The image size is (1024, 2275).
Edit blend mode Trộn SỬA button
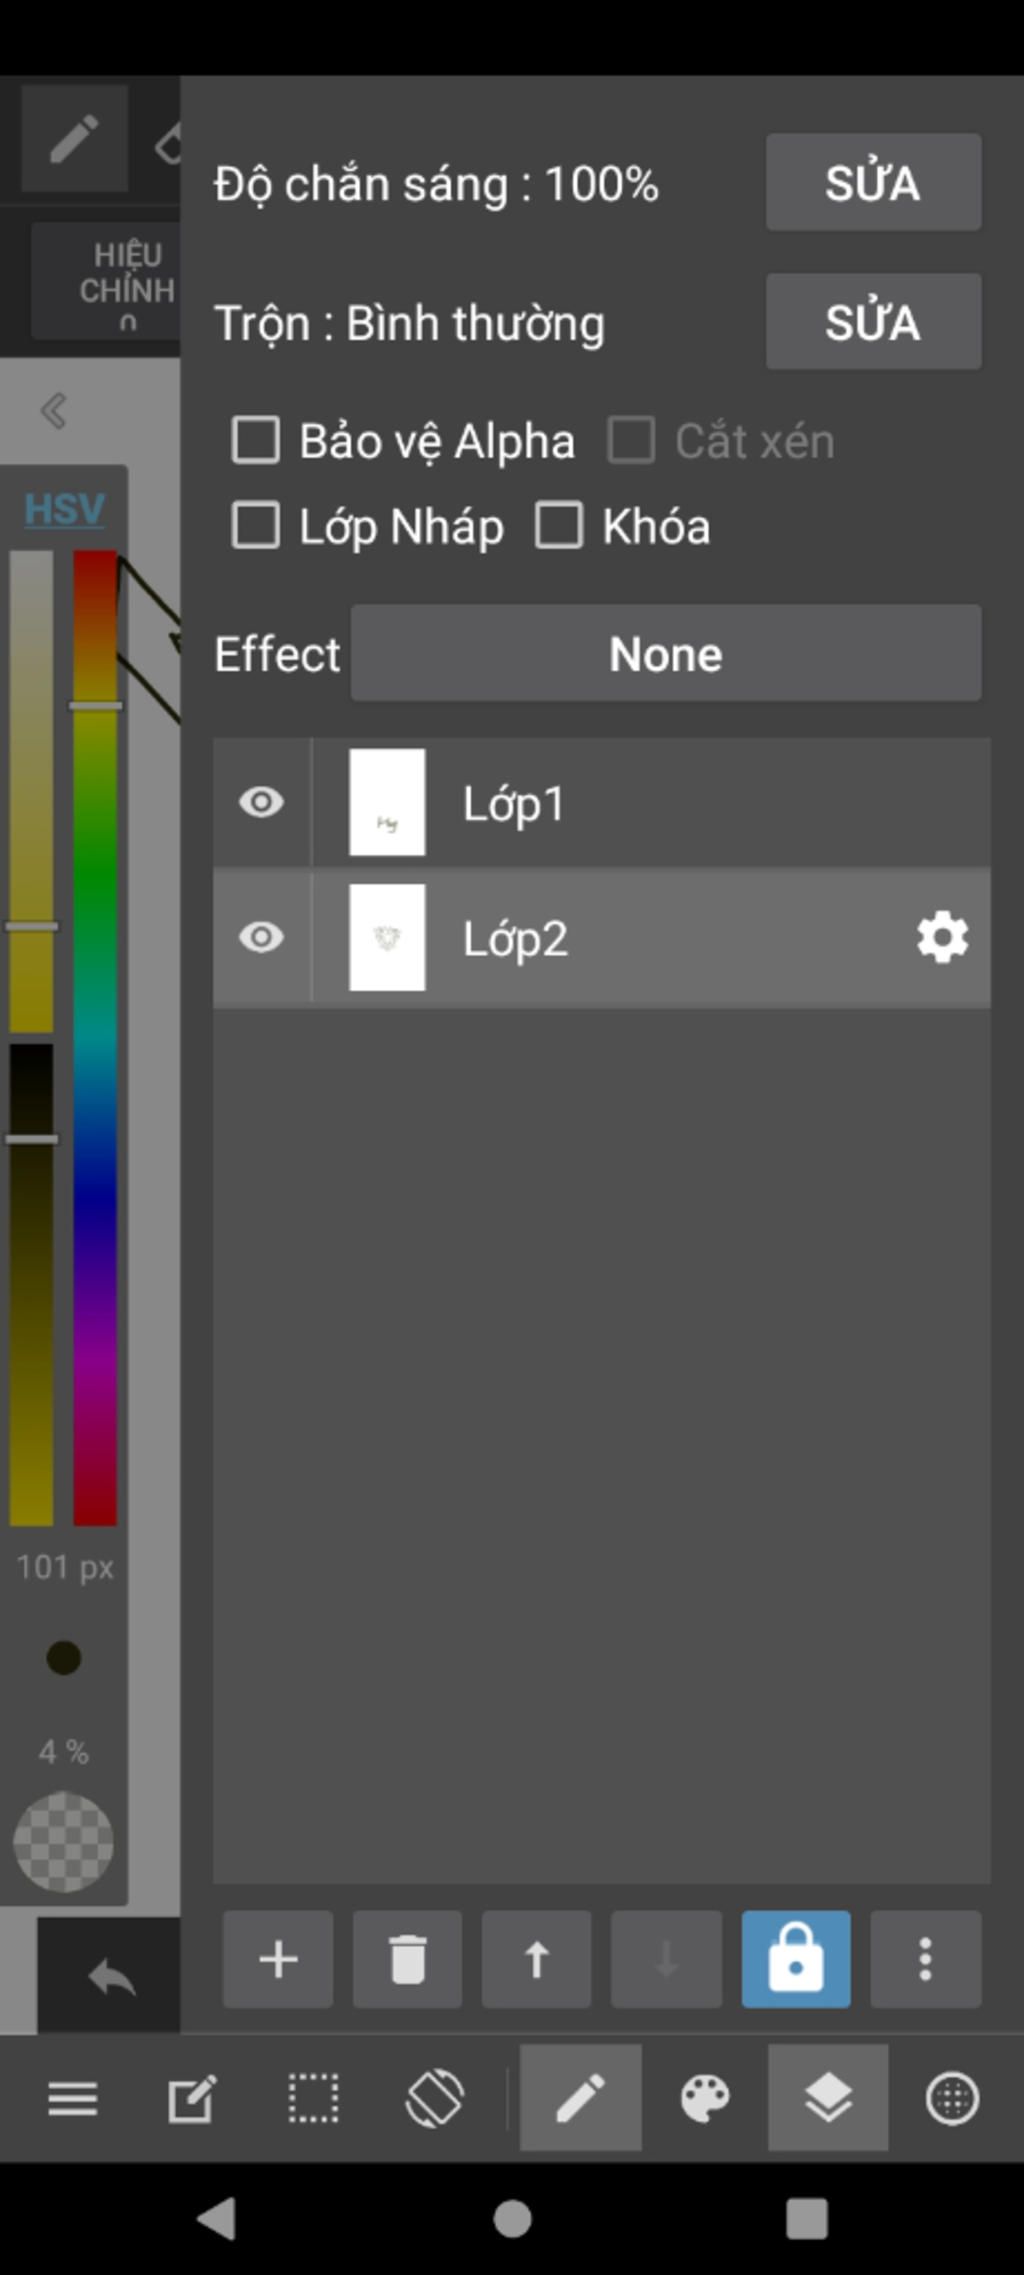point(873,322)
